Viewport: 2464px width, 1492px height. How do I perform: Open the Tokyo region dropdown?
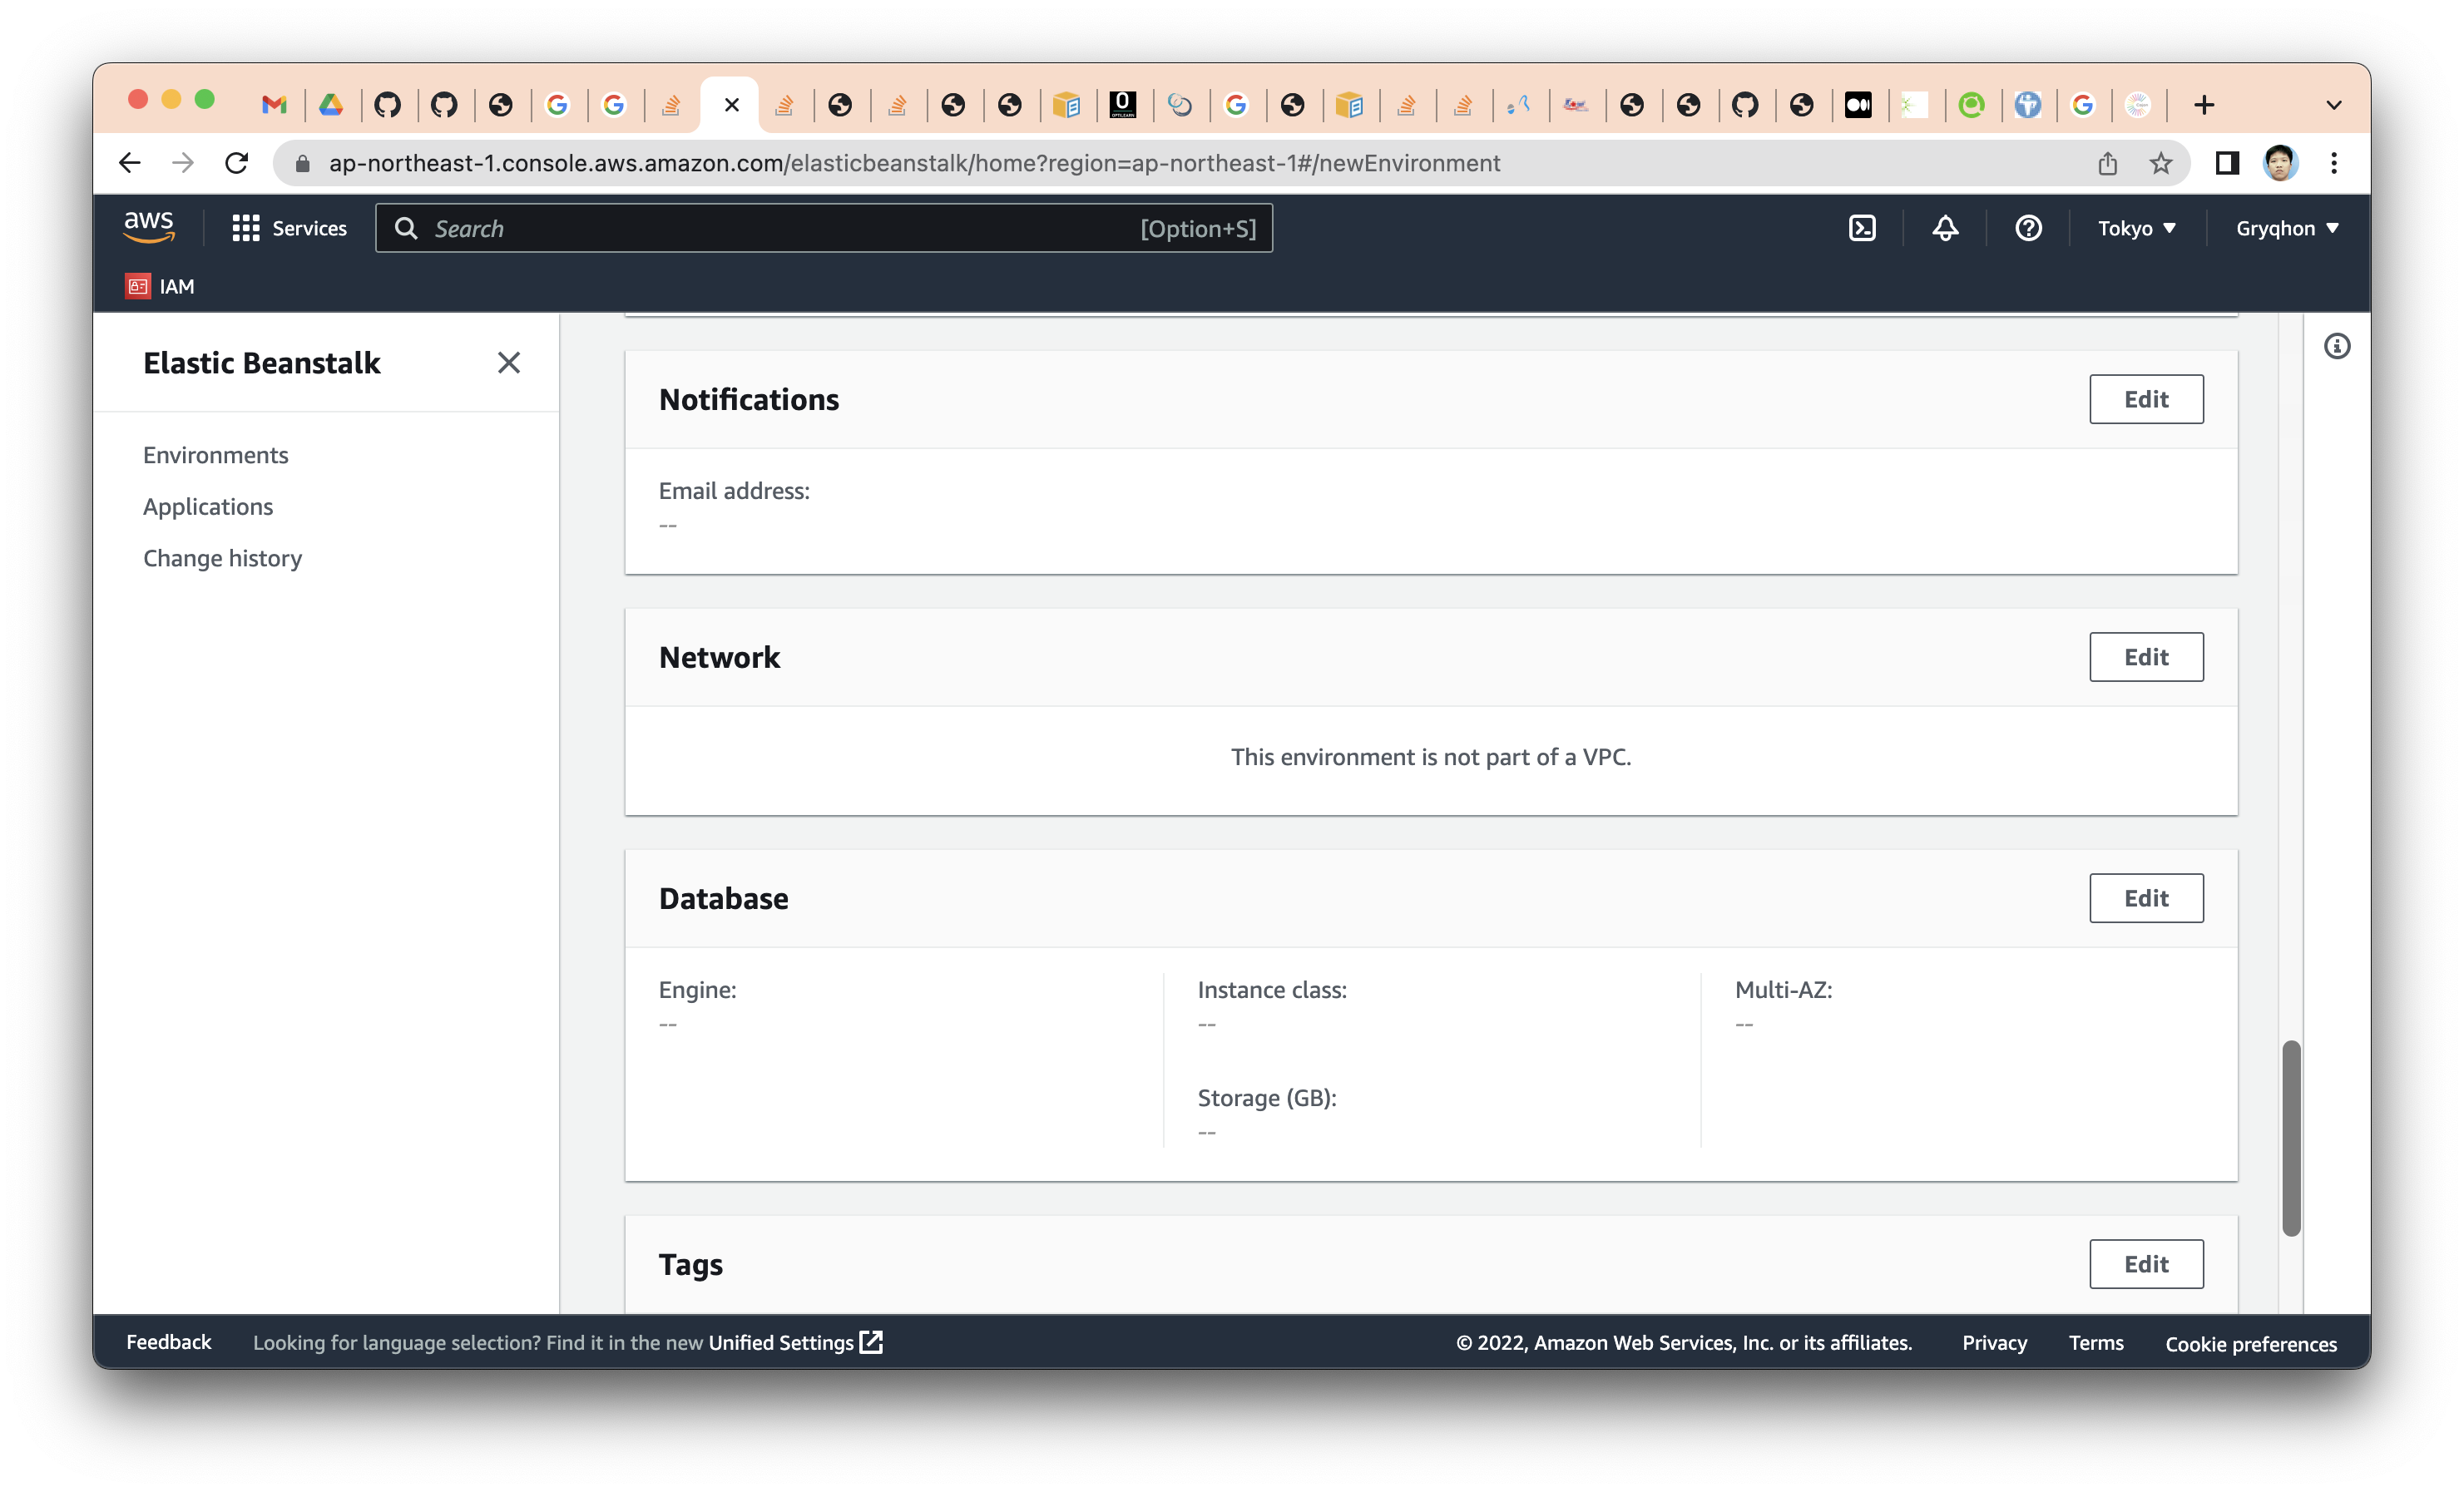click(2136, 228)
